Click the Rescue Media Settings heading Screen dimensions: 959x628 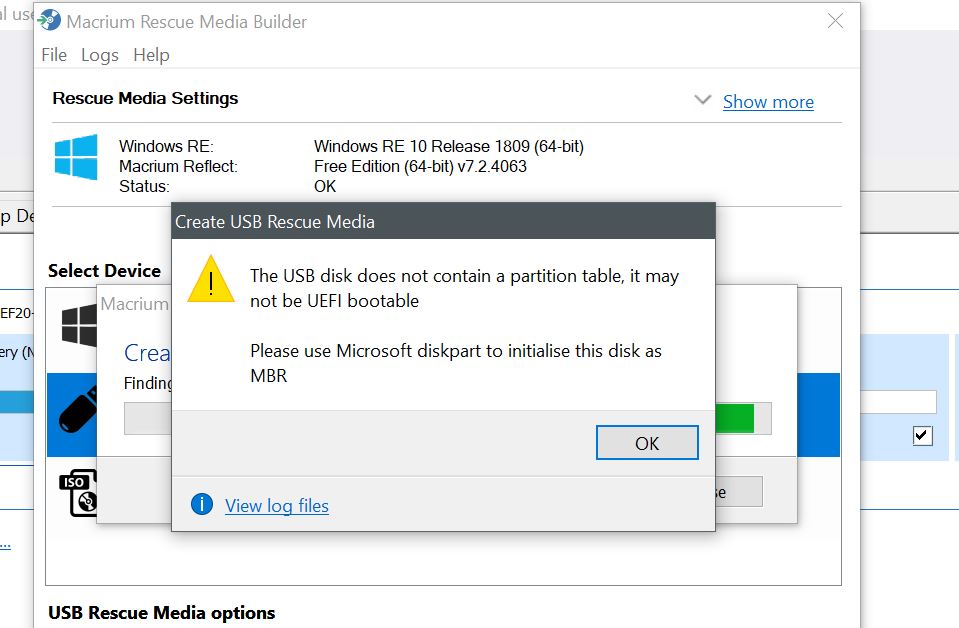(145, 98)
